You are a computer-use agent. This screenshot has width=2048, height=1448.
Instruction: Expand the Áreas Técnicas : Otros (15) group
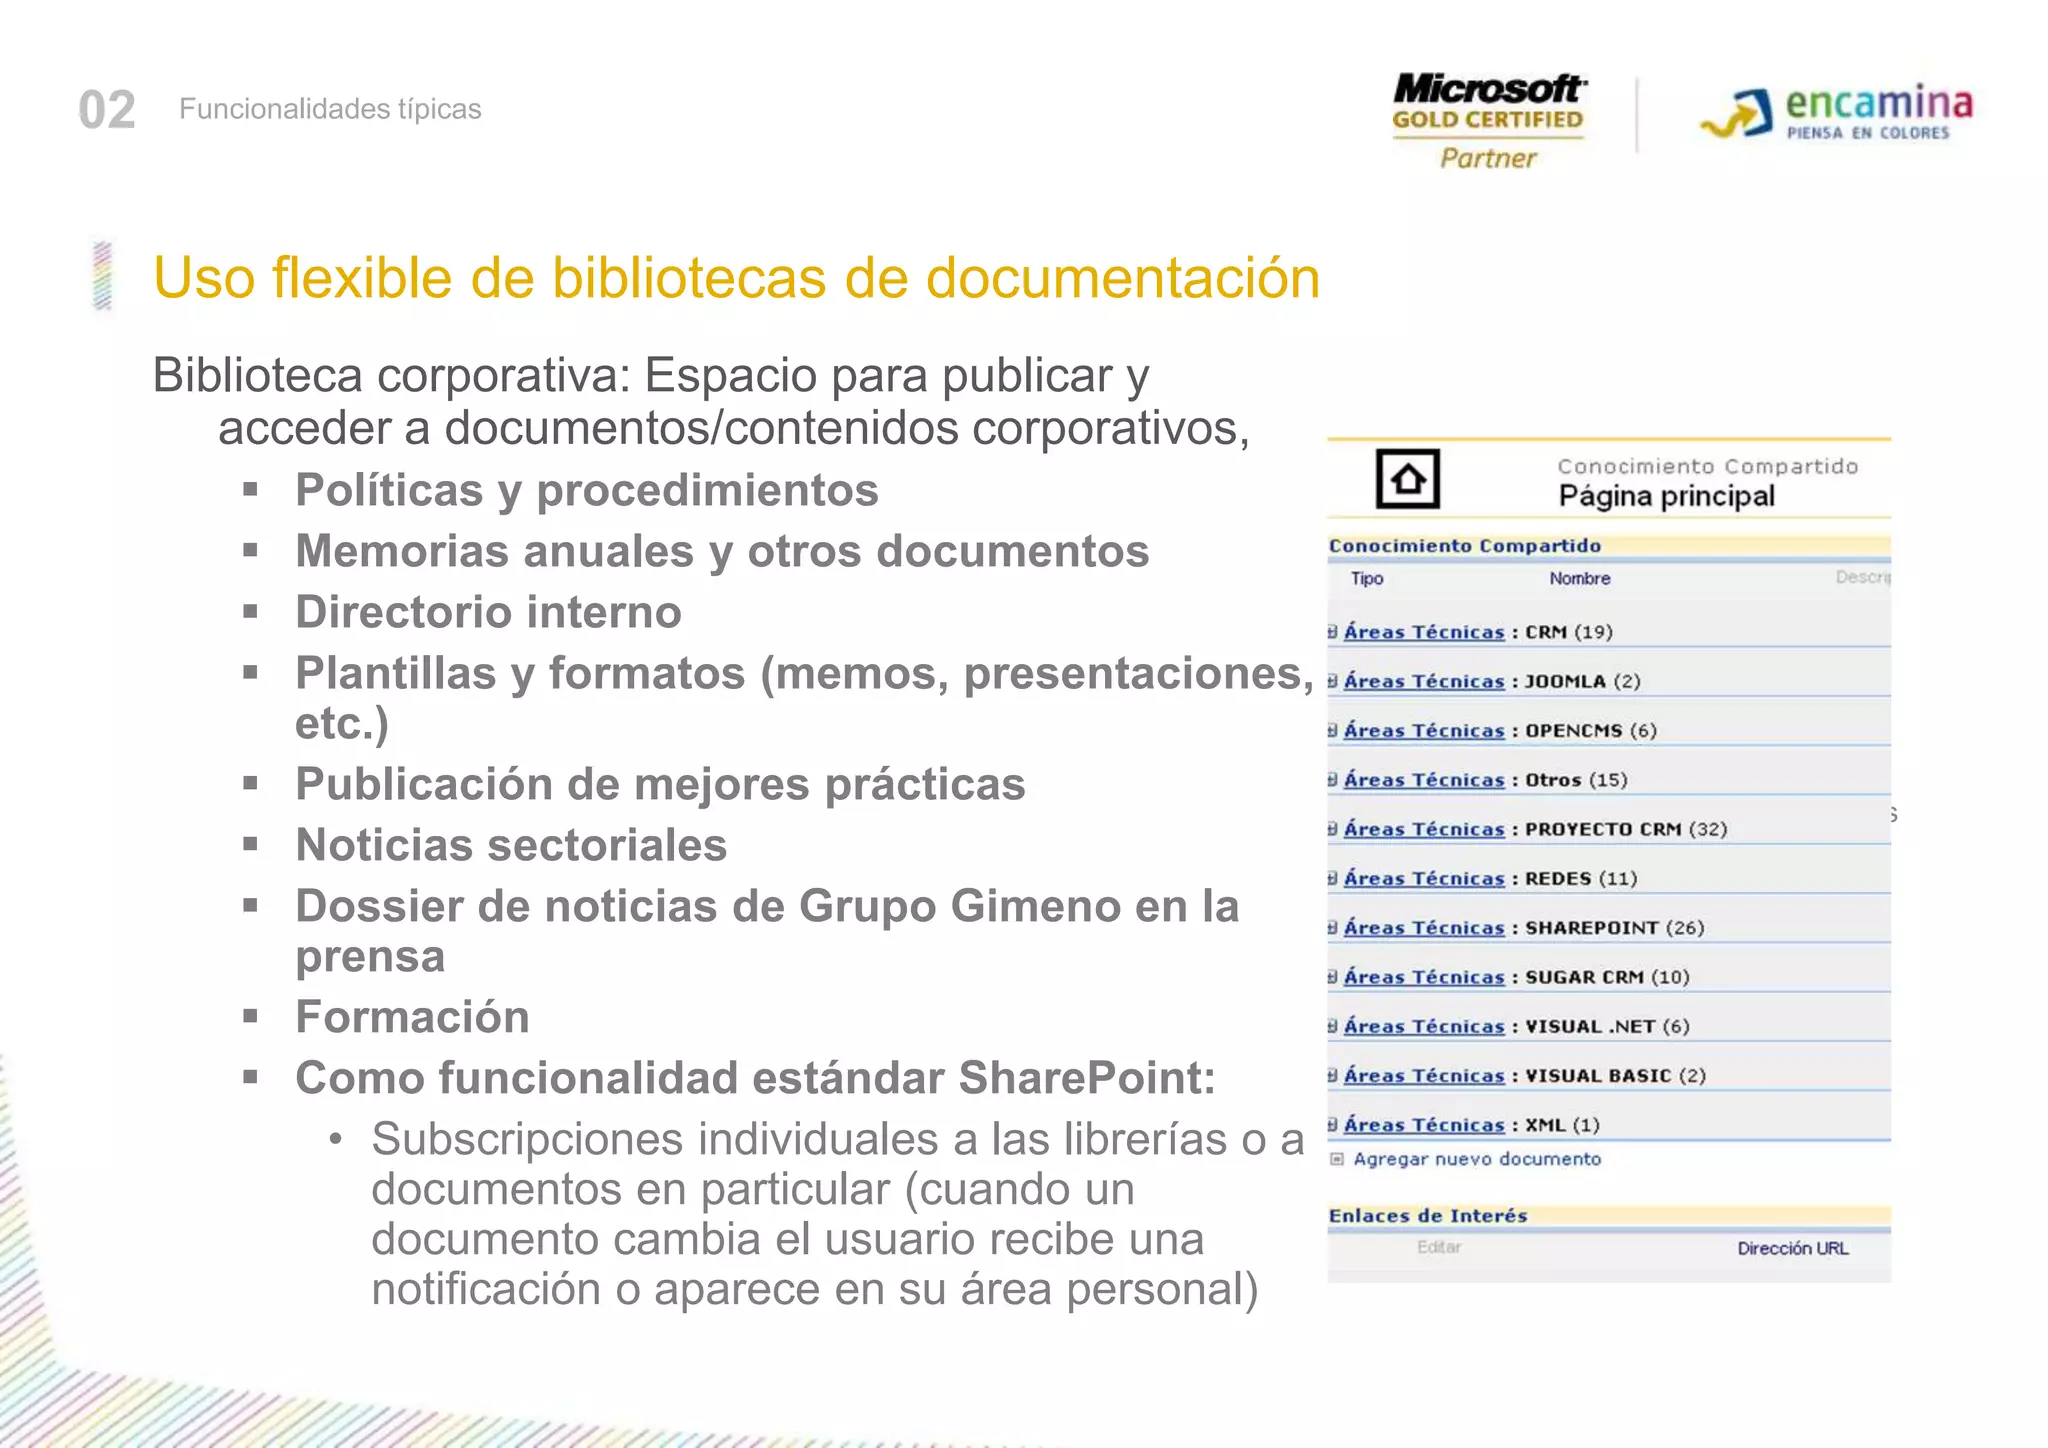pyautogui.click(x=1332, y=779)
